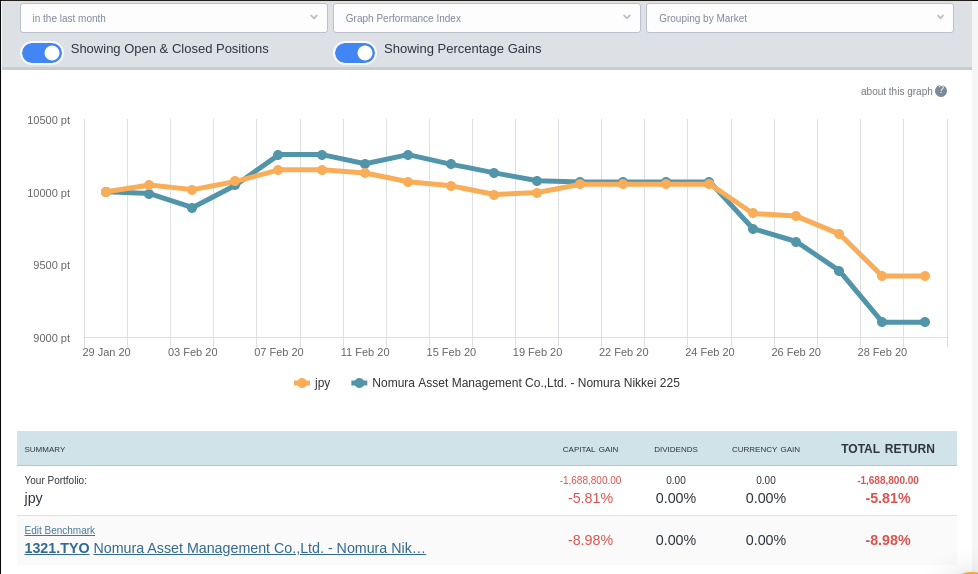Click the 'about this graph' link
Viewport: 978px width, 574px height.
tap(896, 91)
